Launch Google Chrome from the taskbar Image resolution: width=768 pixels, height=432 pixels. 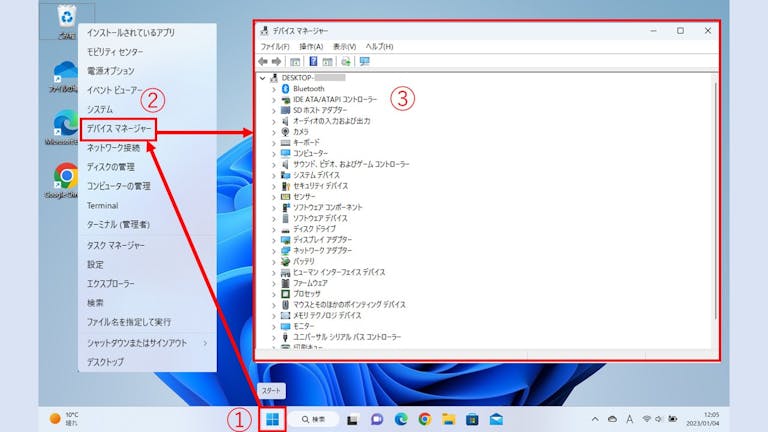tap(425, 419)
